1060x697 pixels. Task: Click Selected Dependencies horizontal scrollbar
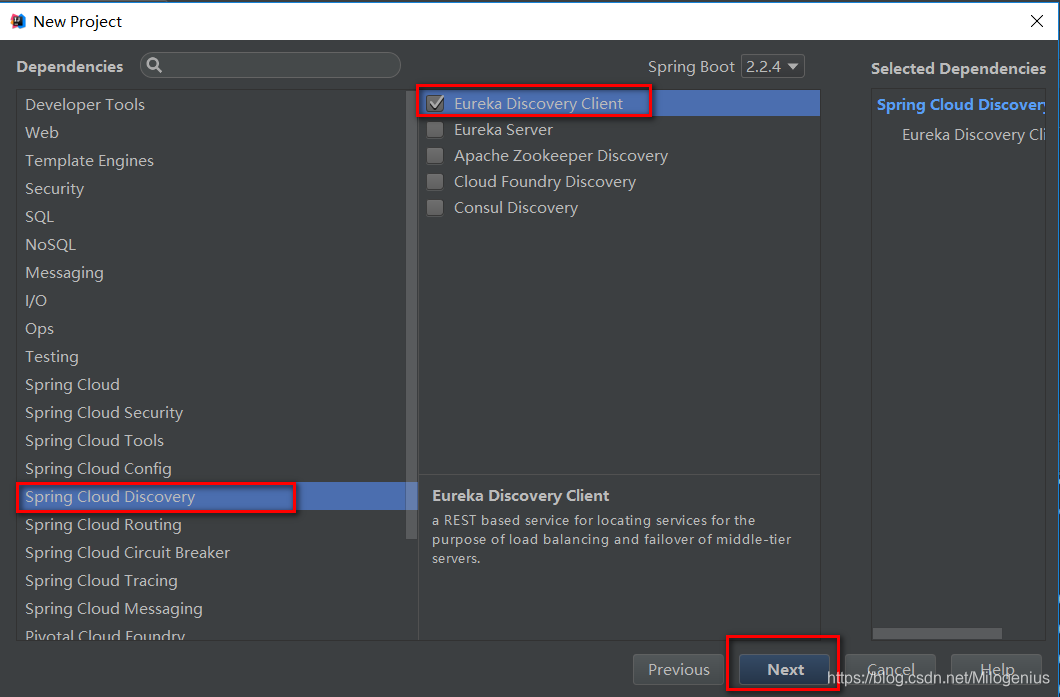937,633
